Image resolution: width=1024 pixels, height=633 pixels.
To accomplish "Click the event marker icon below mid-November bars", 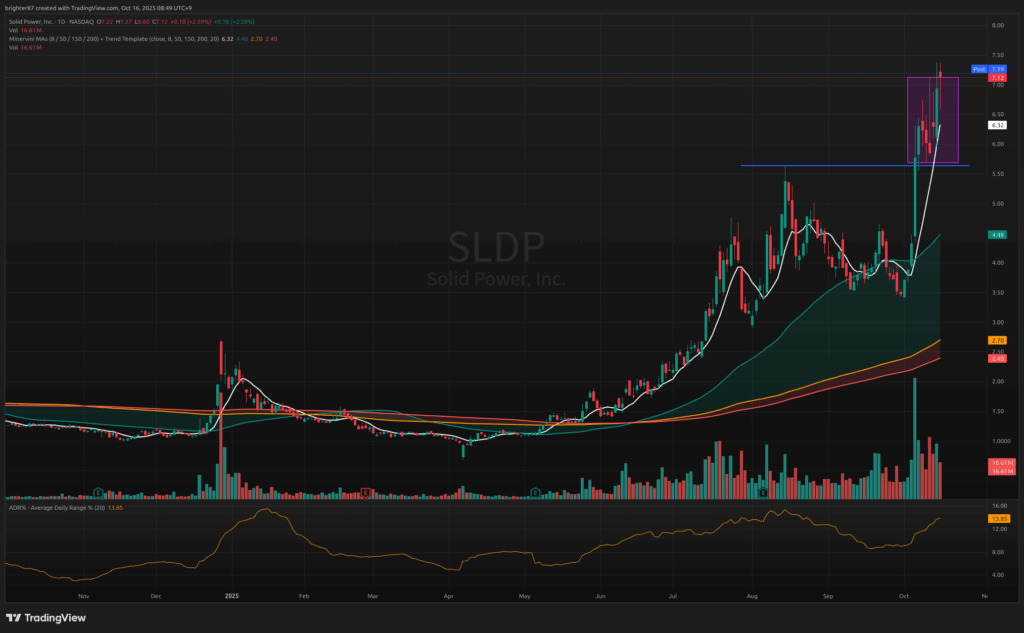I will [x=98, y=491].
